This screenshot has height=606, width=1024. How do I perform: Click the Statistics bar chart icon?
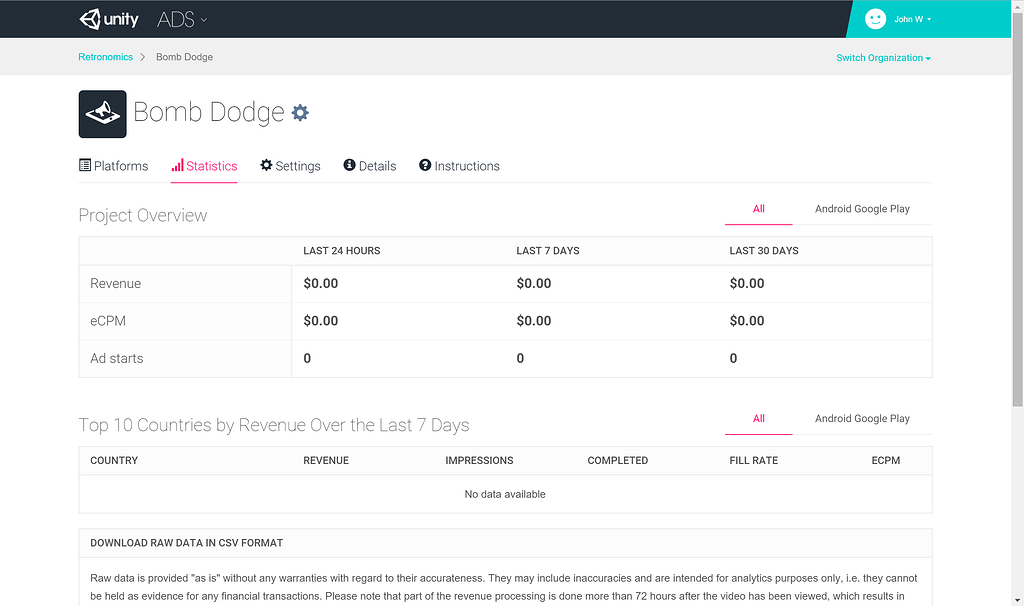point(177,166)
